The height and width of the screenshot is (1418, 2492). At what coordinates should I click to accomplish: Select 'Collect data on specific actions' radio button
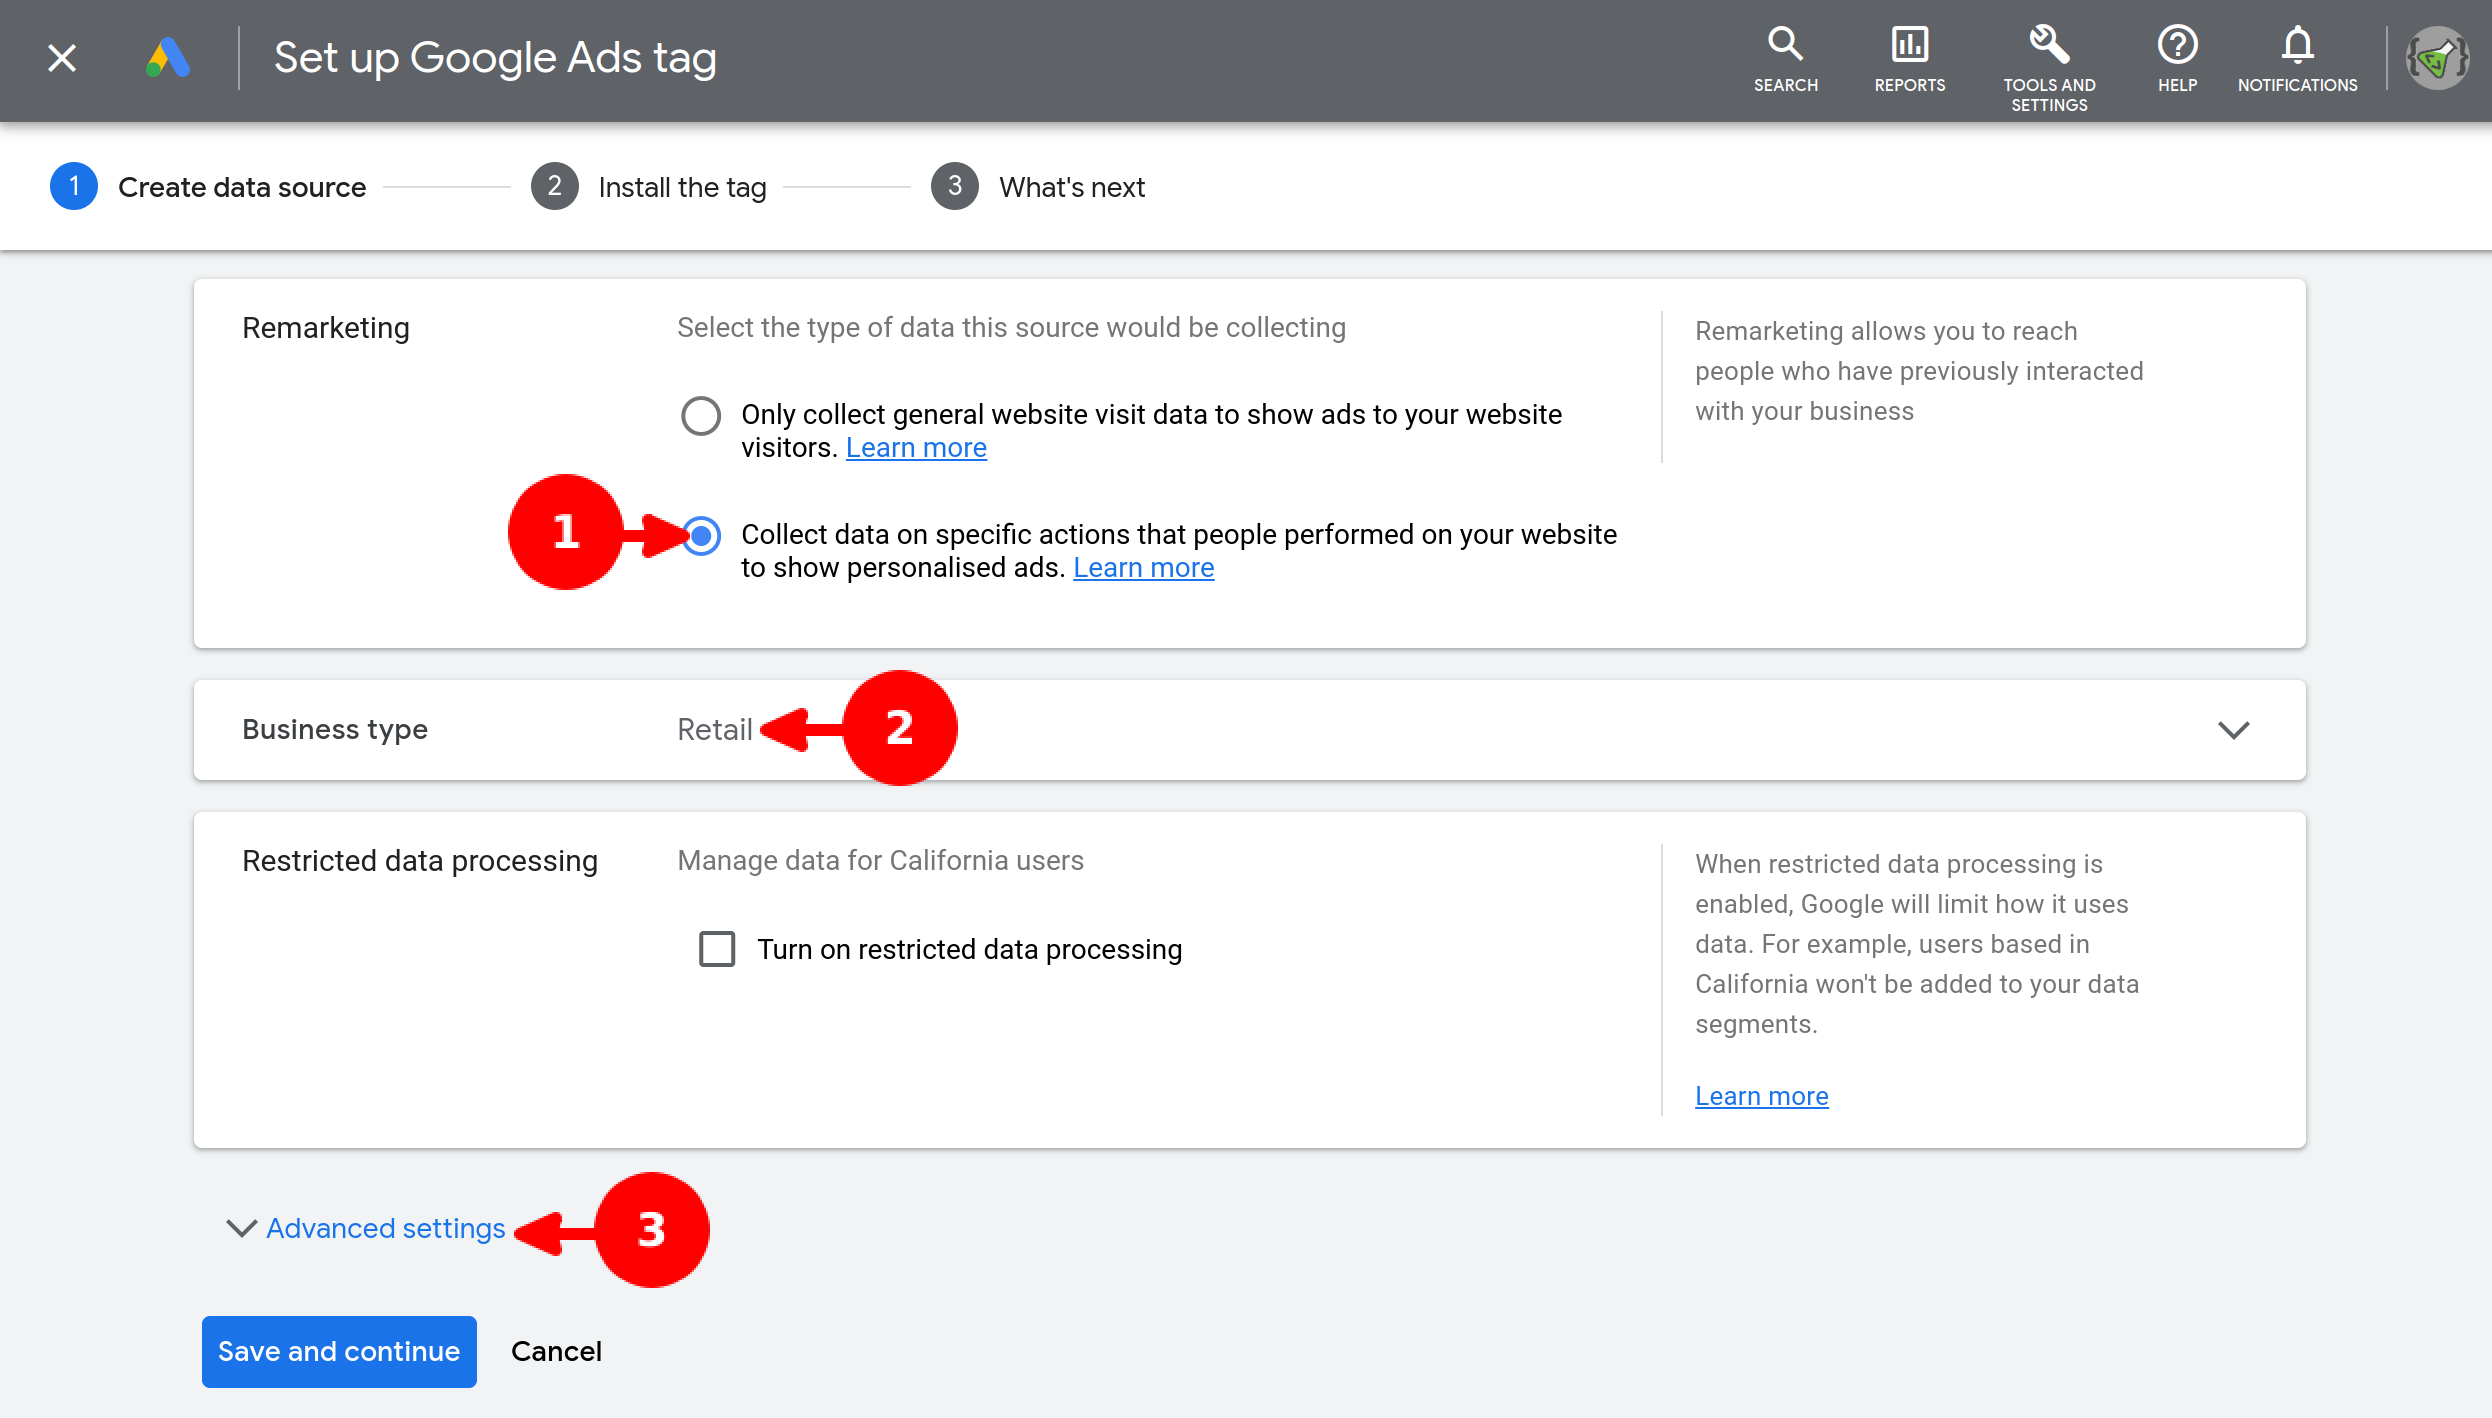tap(702, 536)
